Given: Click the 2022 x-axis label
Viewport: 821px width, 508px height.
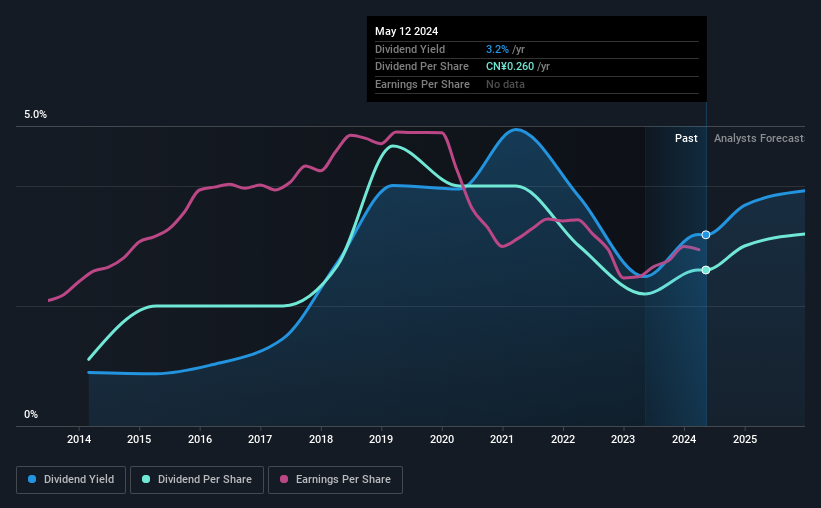Looking at the screenshot, I should (563, 439).
